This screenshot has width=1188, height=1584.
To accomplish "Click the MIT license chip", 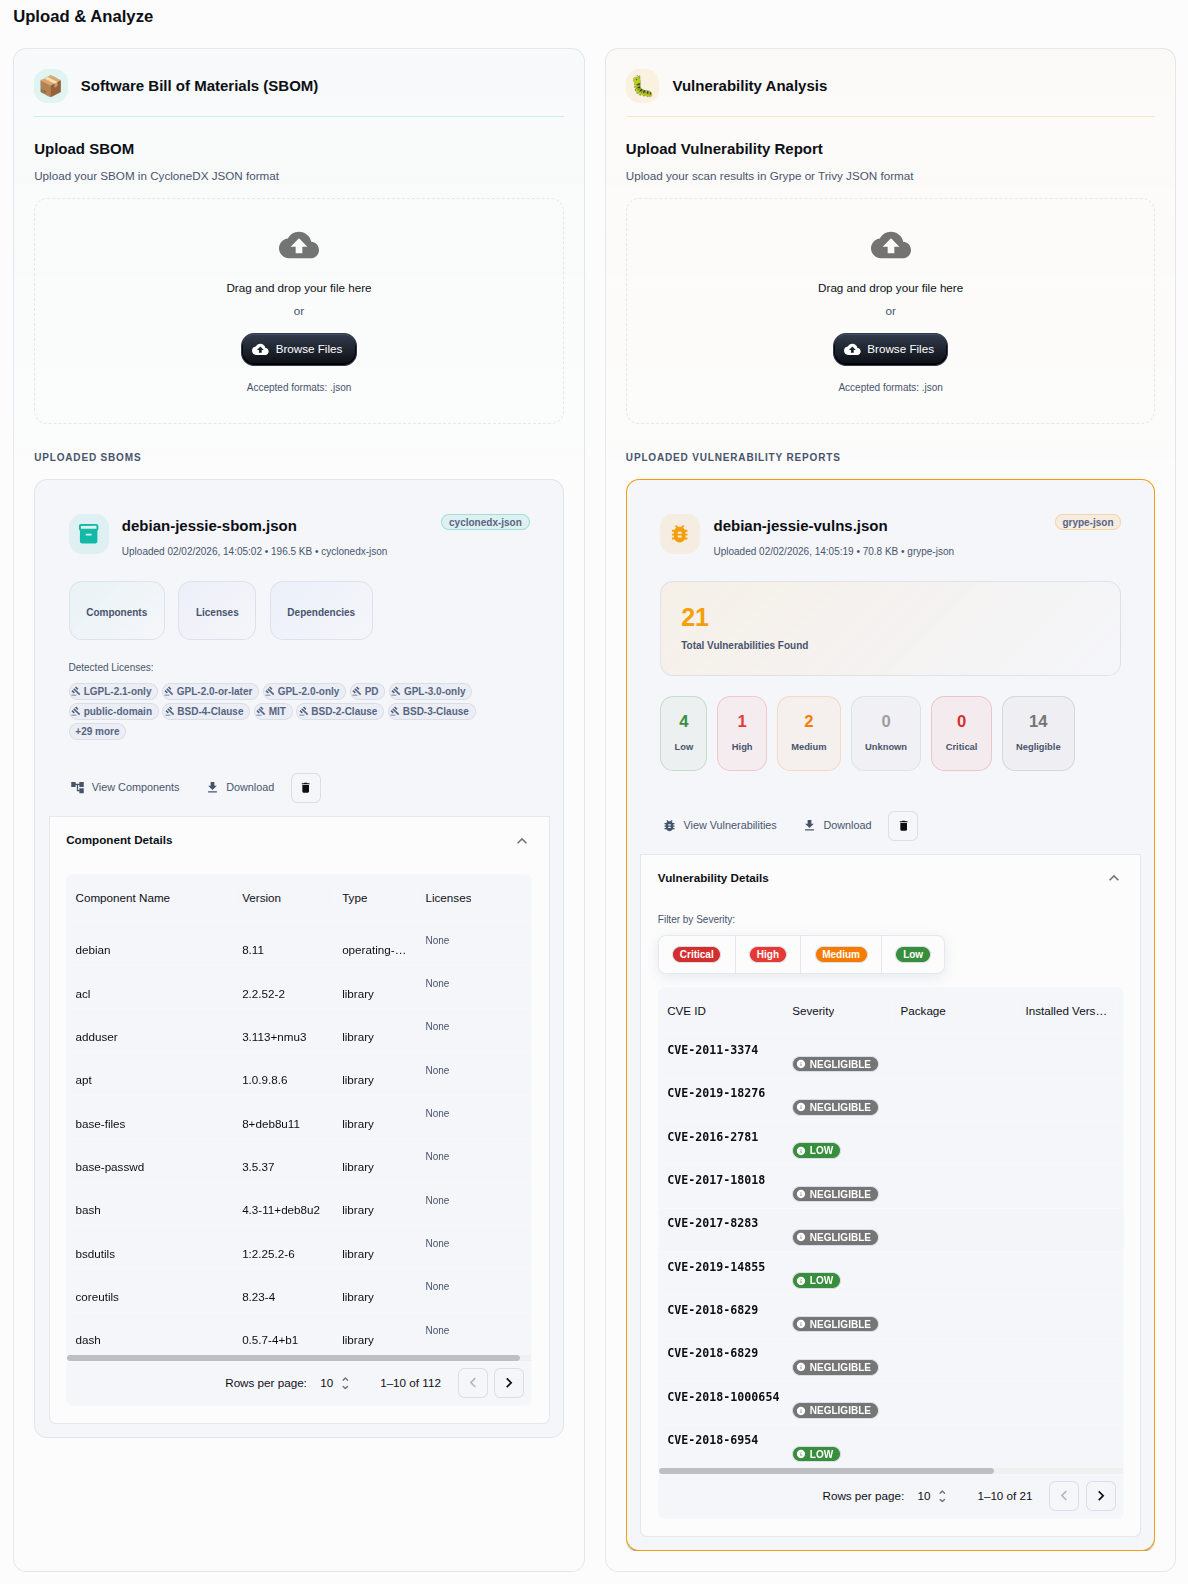I will click(271, 711).
